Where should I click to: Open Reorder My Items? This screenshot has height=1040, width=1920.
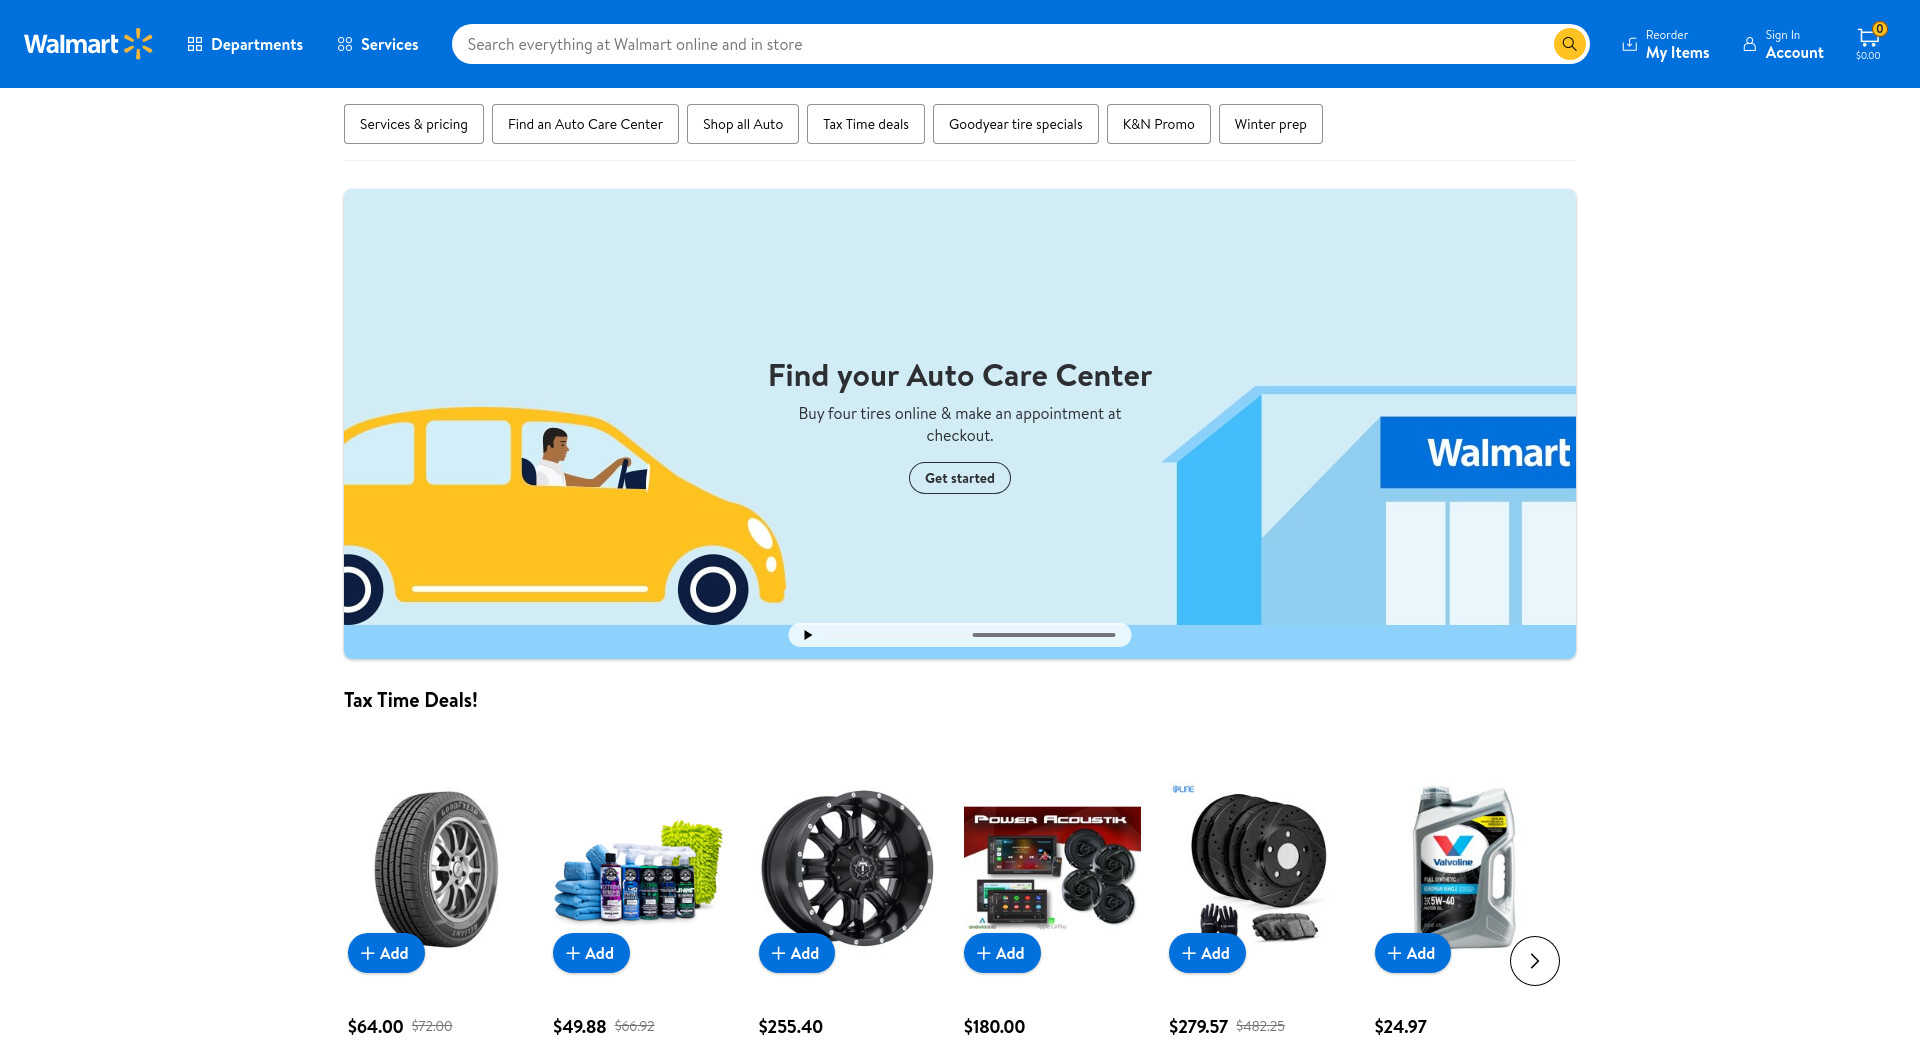[x=1666, y=44]
